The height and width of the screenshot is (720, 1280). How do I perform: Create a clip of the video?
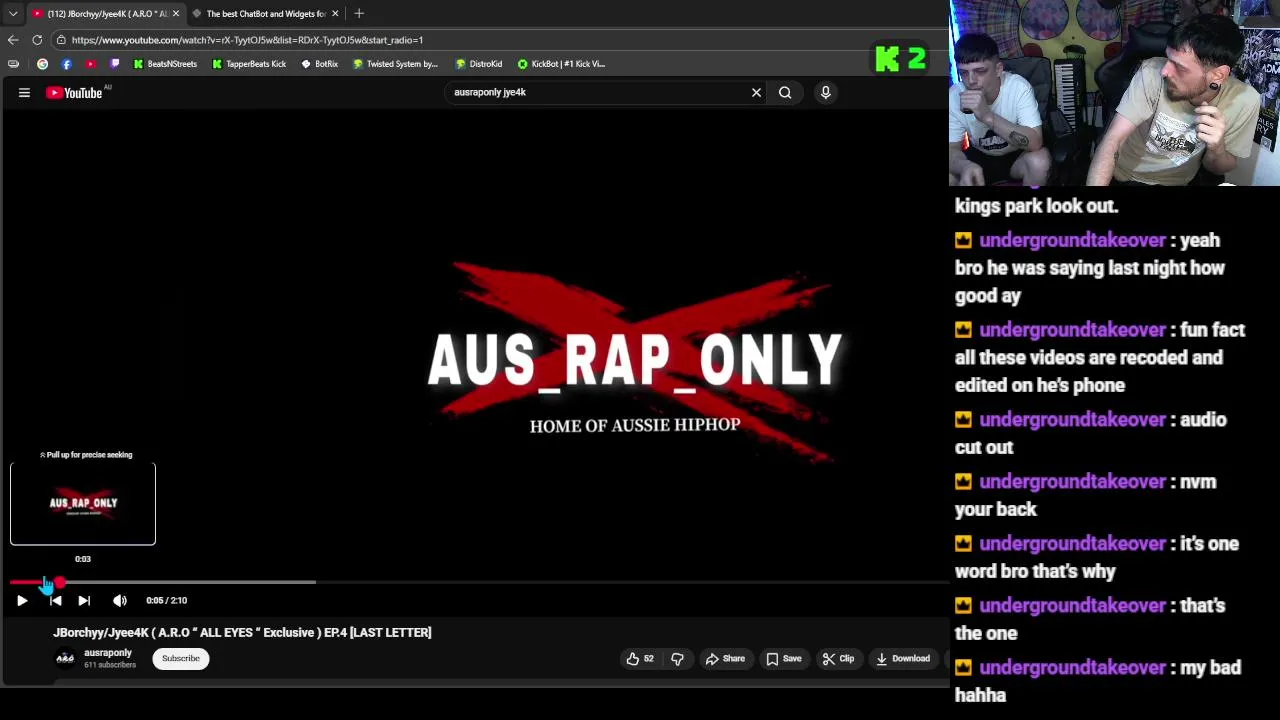[838, 658]
